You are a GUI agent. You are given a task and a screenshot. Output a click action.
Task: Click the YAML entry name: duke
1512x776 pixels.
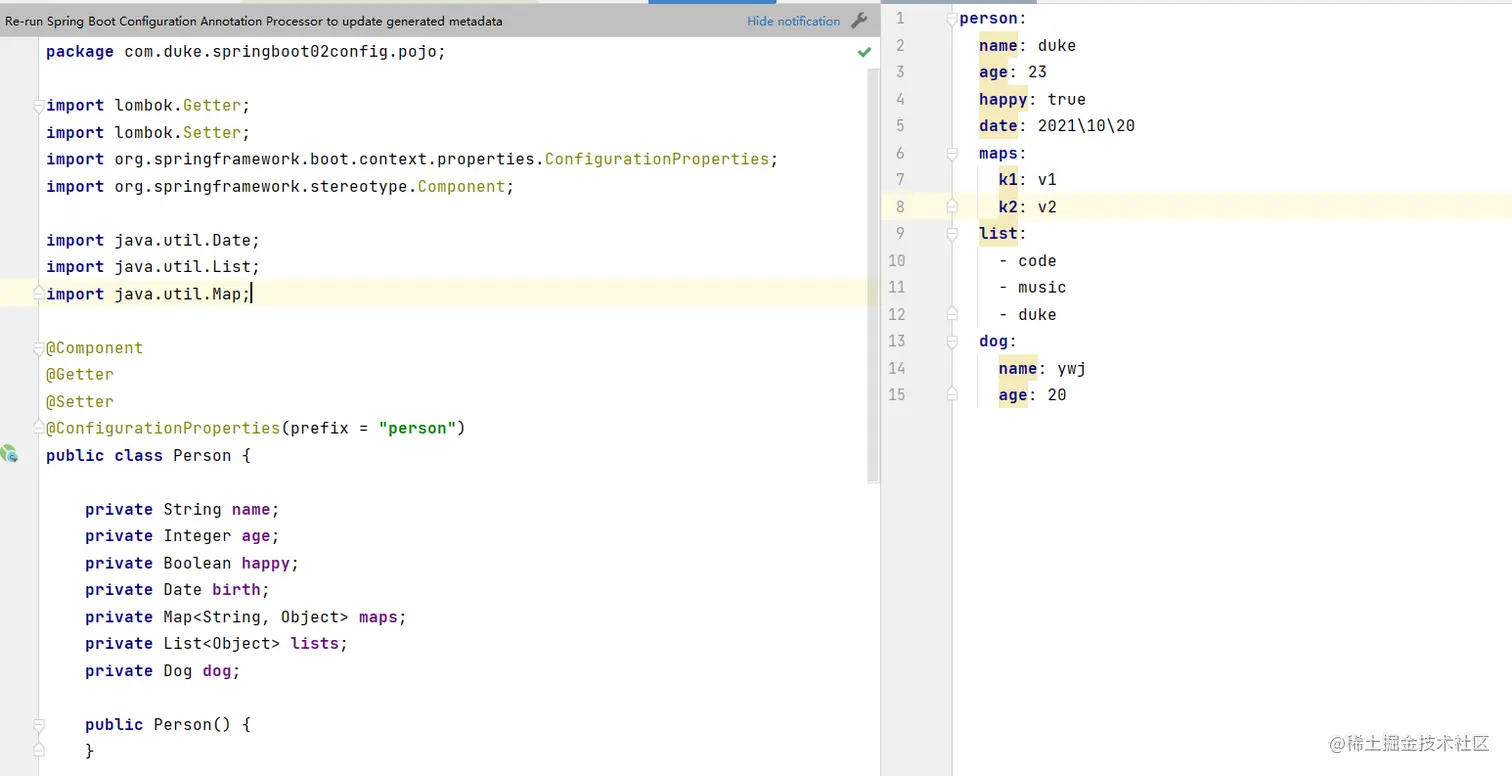pyautogui.click(x=1028, y=45)
